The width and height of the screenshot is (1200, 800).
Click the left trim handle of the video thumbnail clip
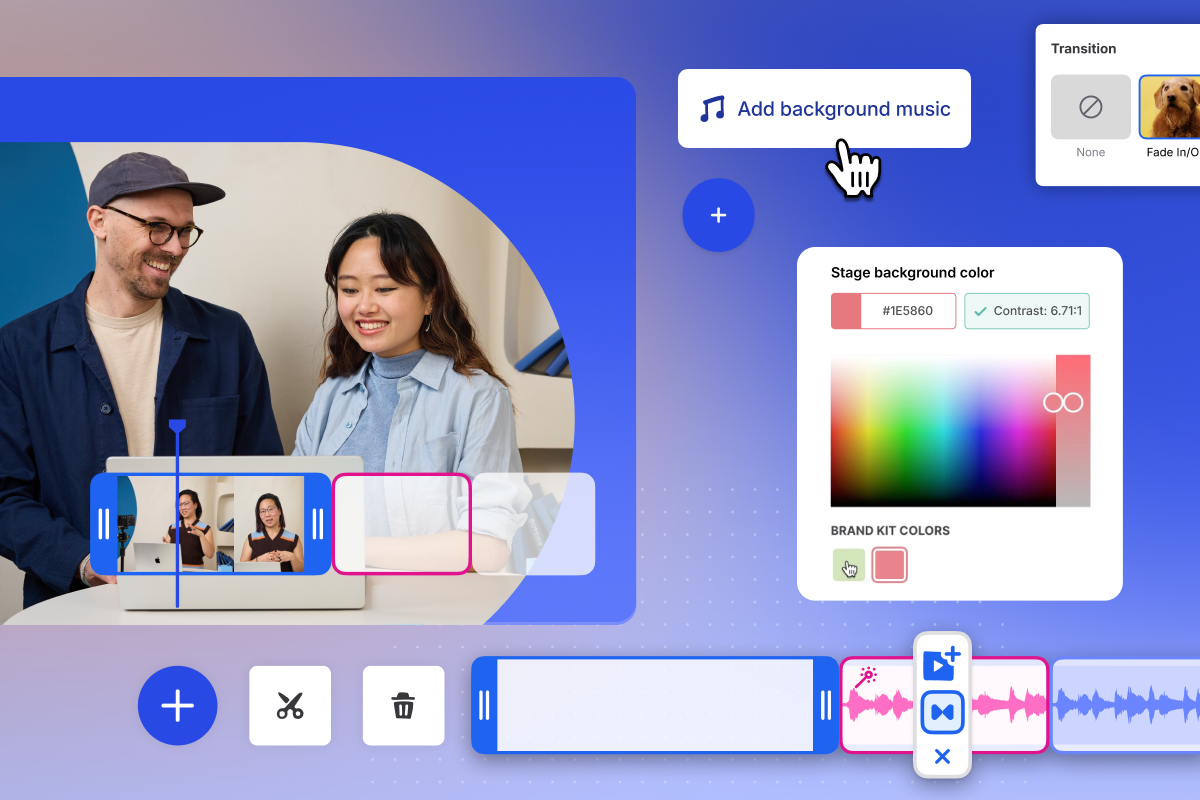click(104, 524)
